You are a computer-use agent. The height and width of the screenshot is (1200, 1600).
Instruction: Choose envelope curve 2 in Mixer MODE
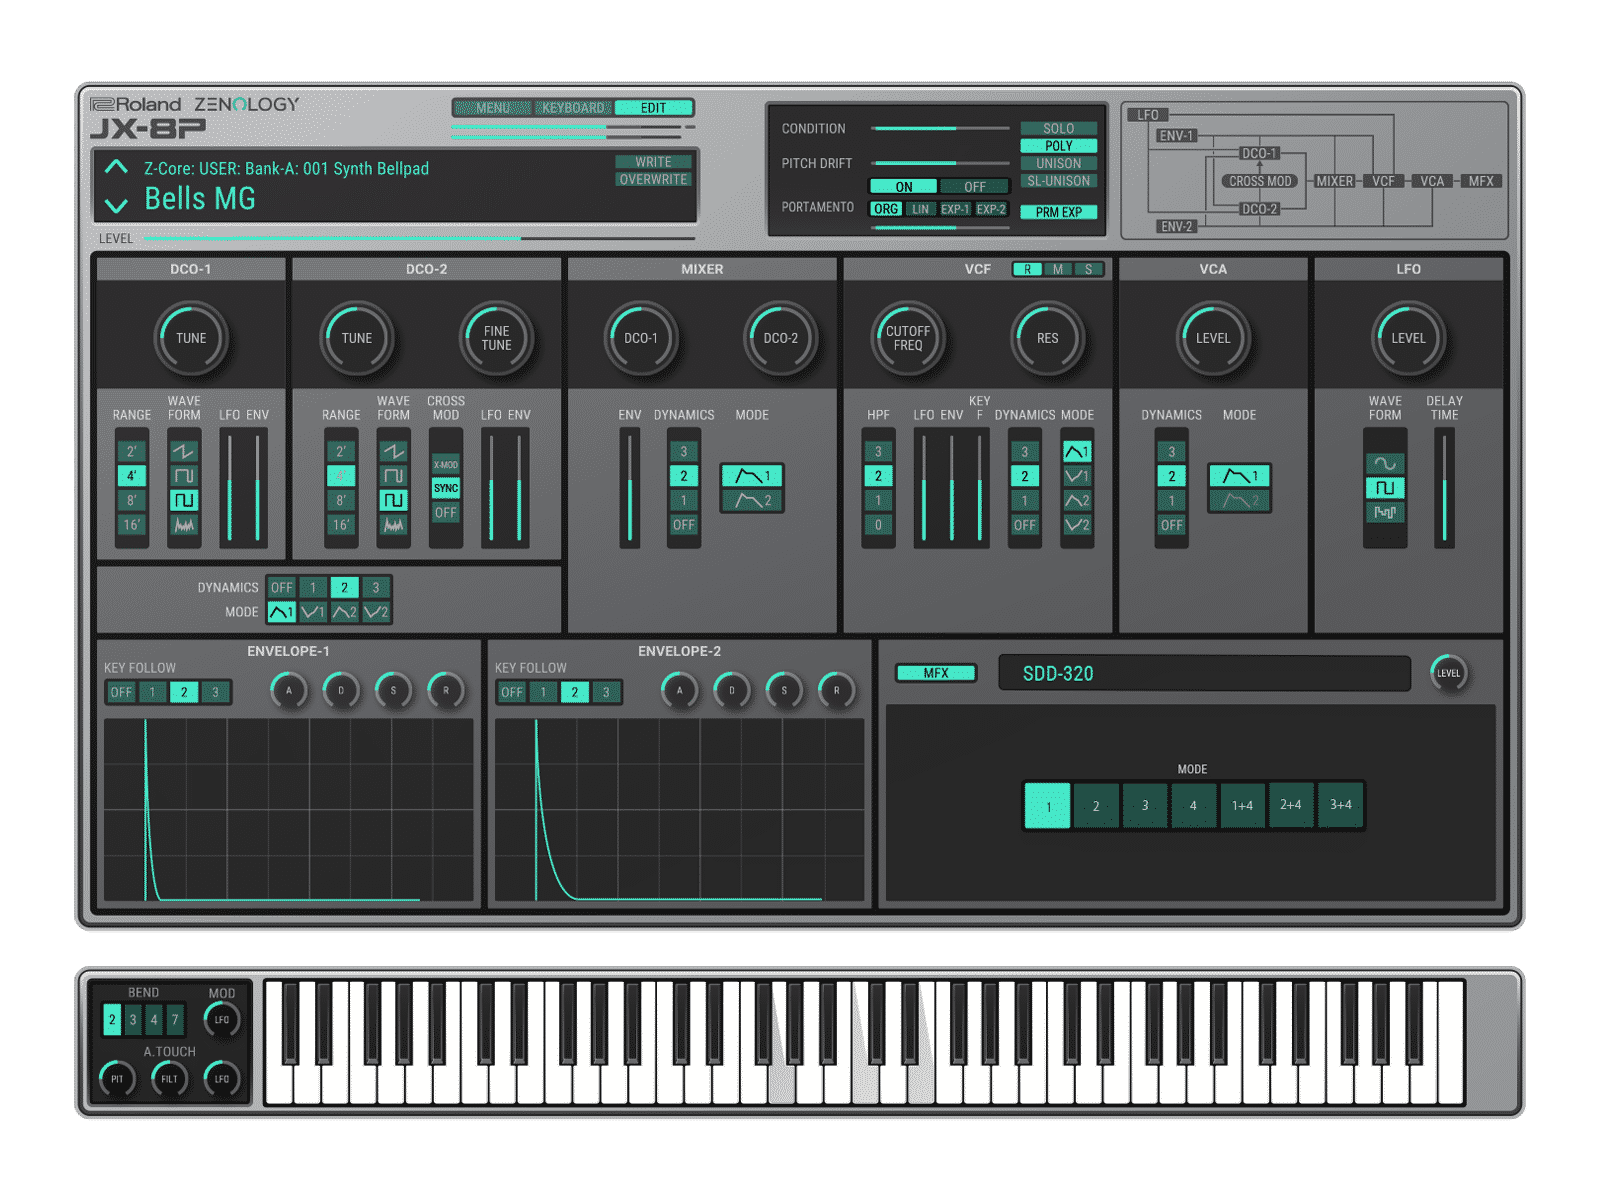click(752, 500)
